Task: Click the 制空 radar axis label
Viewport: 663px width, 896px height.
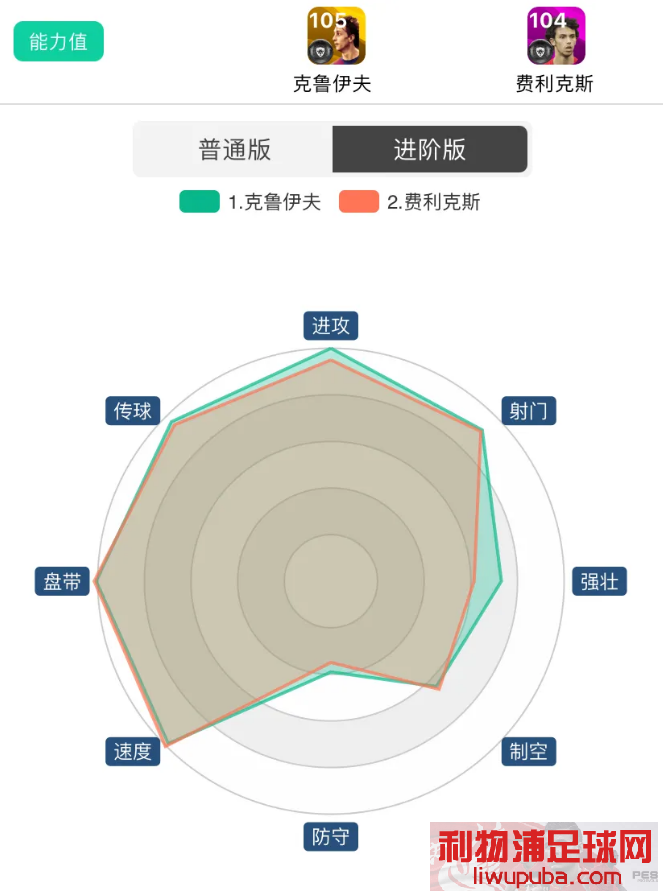Action: [529, 751]
